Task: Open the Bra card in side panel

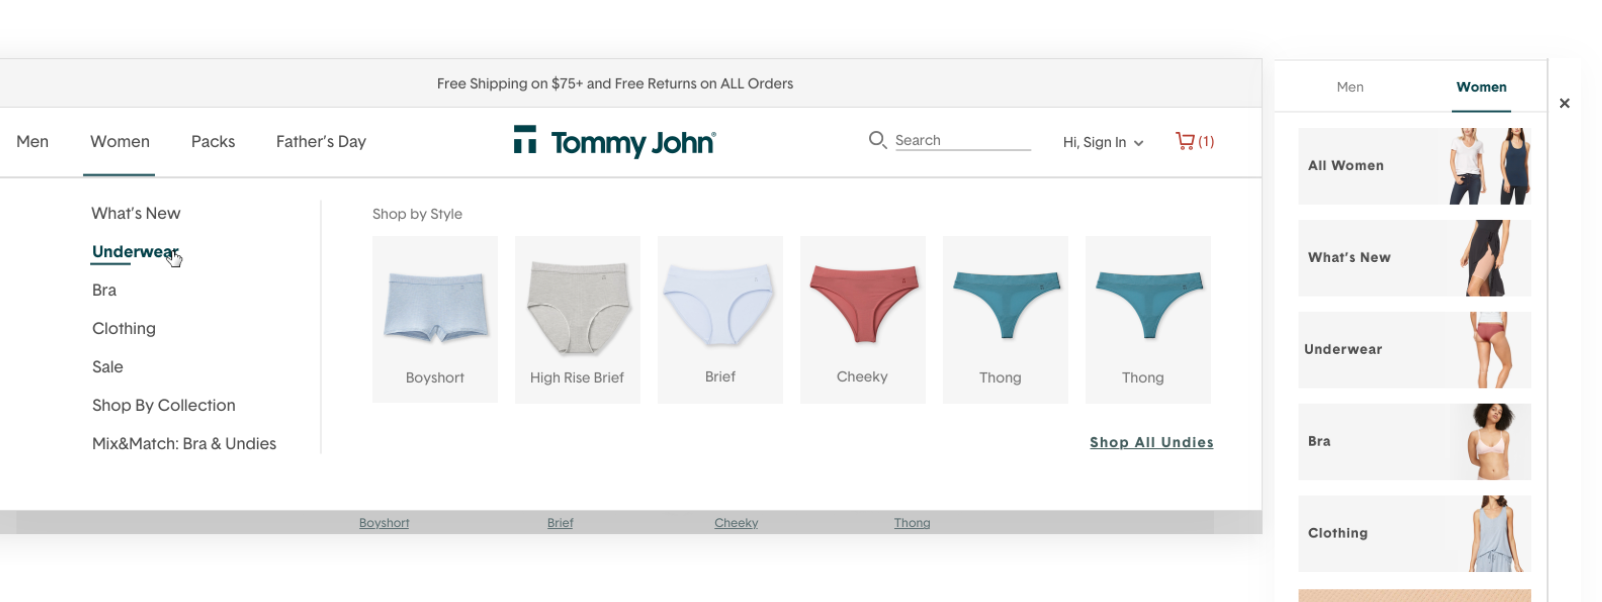Action: 1414,442
